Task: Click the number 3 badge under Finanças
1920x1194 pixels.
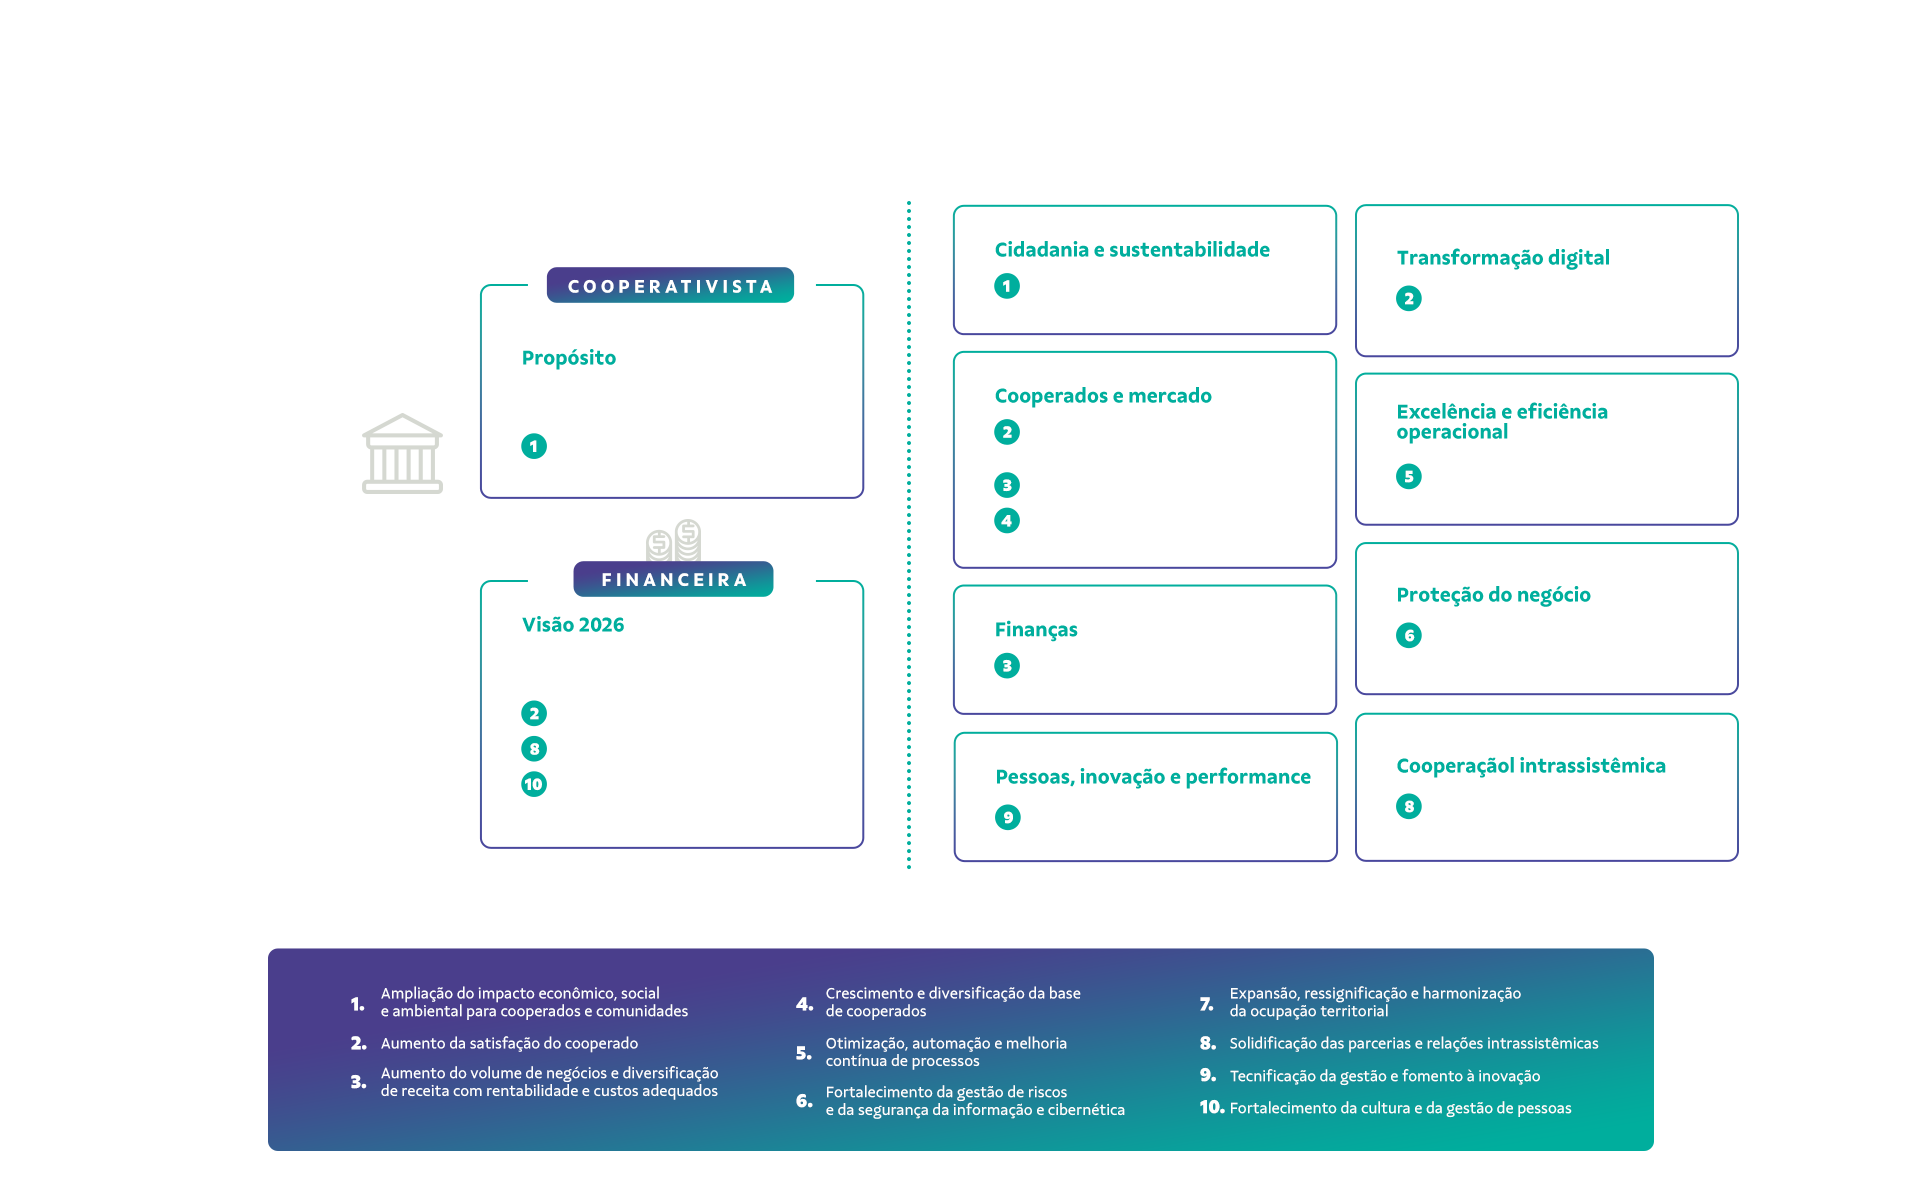Action: [1007, 665]
